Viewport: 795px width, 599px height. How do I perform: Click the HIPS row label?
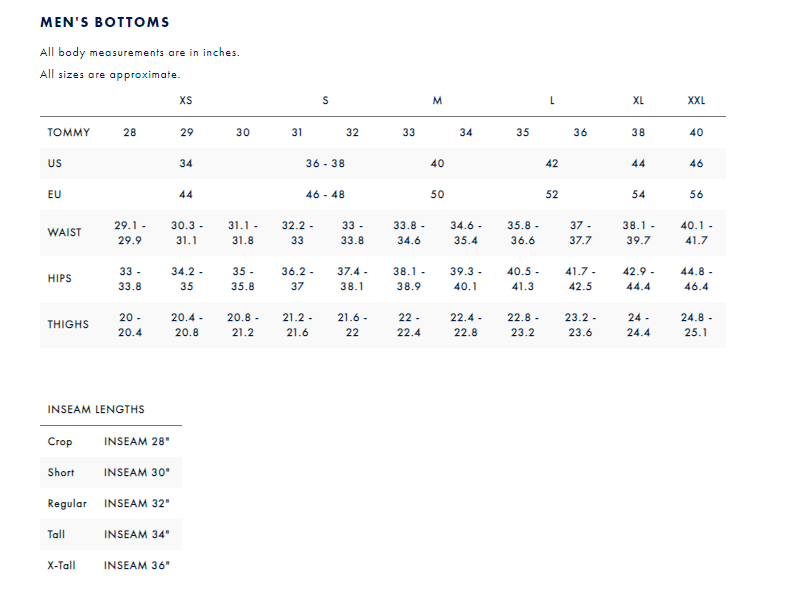click(60, 279)
